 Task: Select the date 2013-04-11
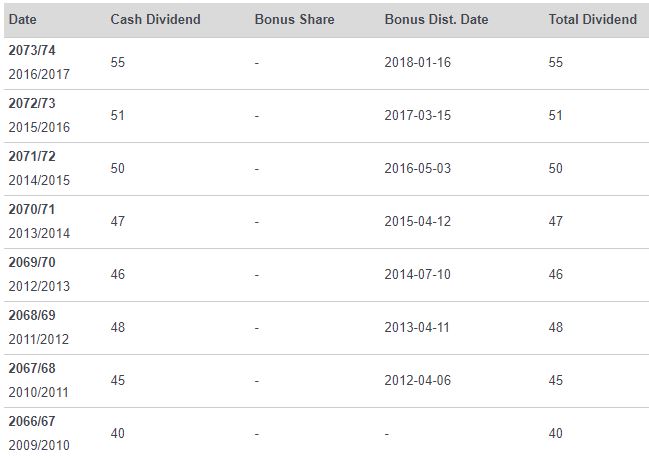tap(417, 327)
